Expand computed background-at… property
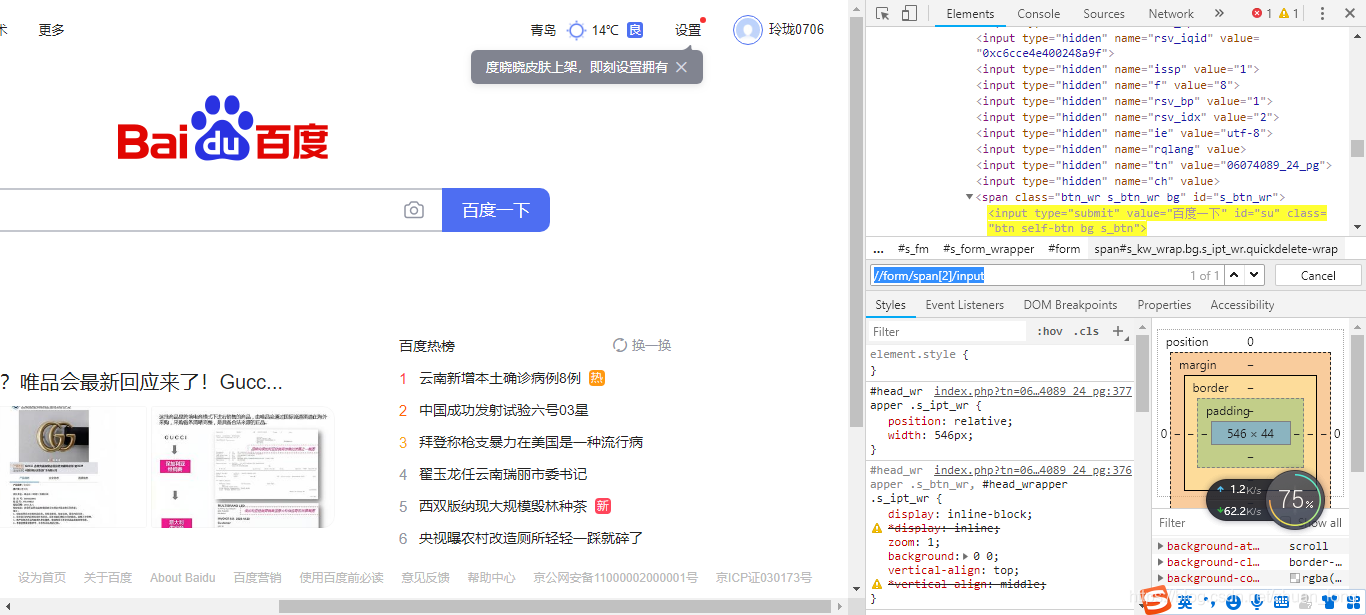Image resolution: width=1366 pixels, height=615 pixels. click(x=1160, y=546)
